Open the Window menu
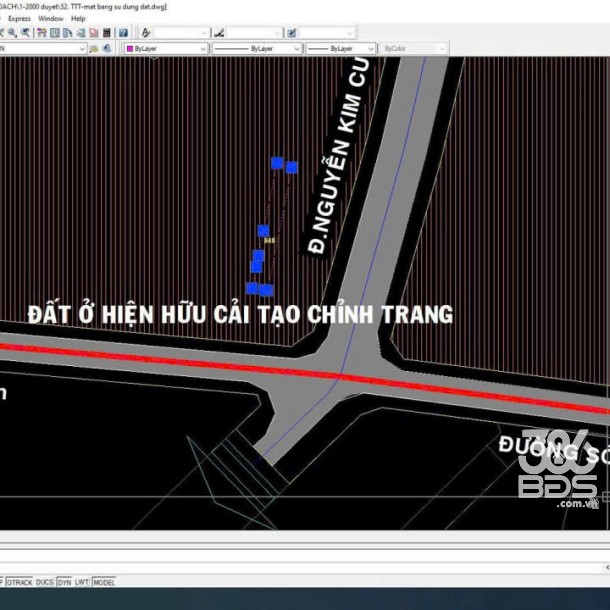Screen dimensions: 610x610 [51, 19]
